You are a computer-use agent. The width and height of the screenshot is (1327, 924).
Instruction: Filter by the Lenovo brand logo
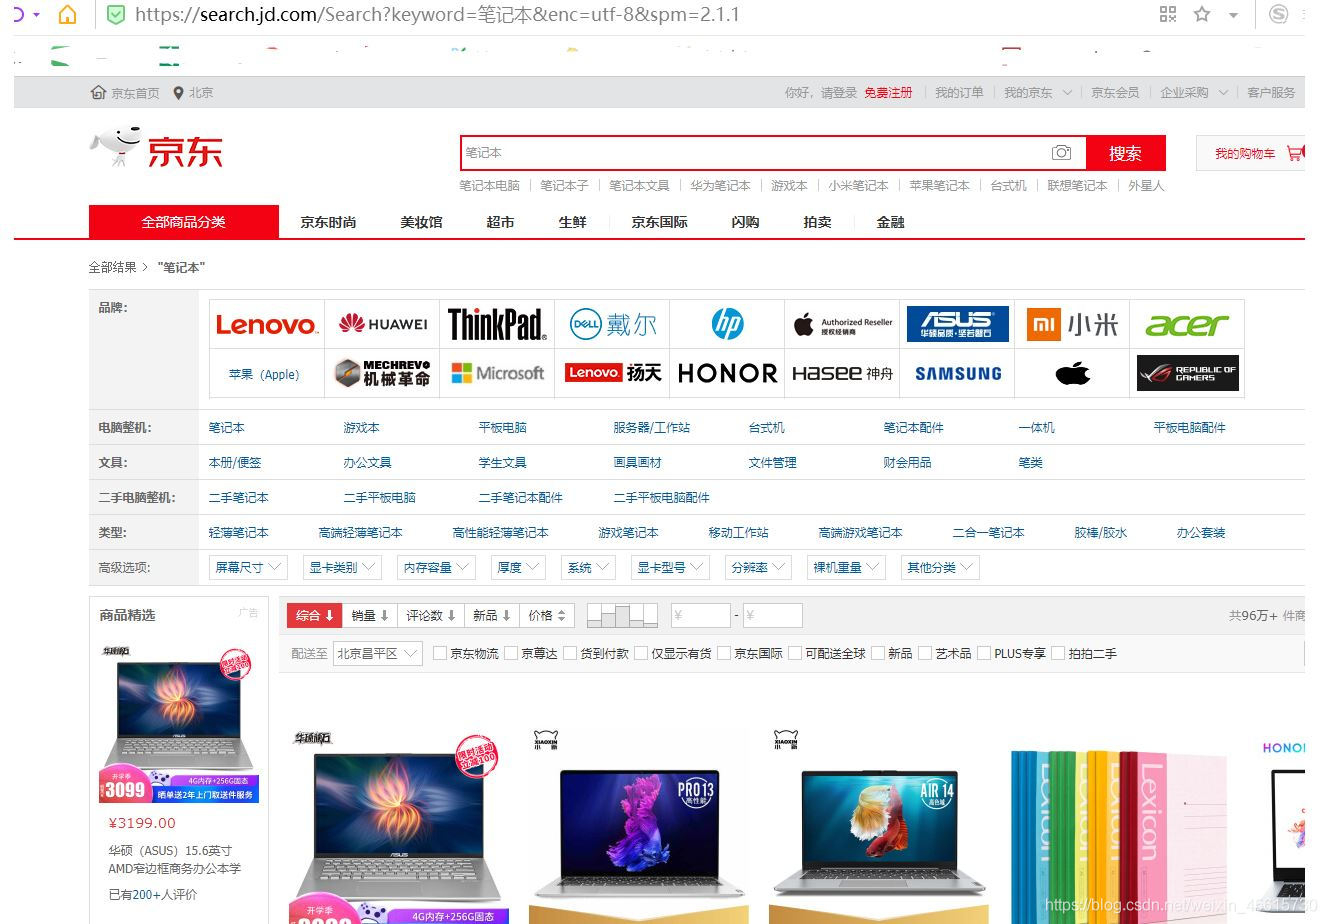pyautogui.click(x=267, y=325)
